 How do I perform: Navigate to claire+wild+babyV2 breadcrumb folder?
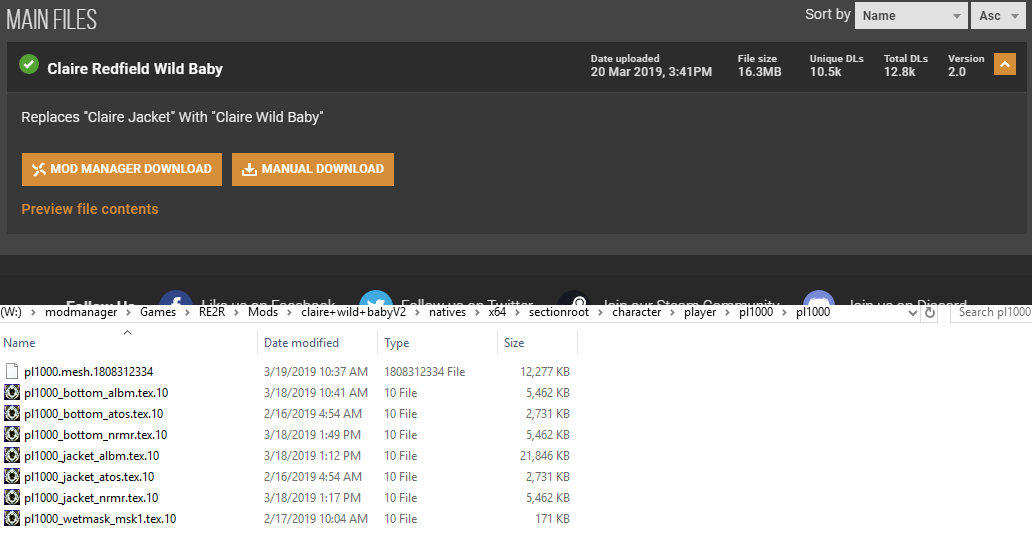[353, 312]
